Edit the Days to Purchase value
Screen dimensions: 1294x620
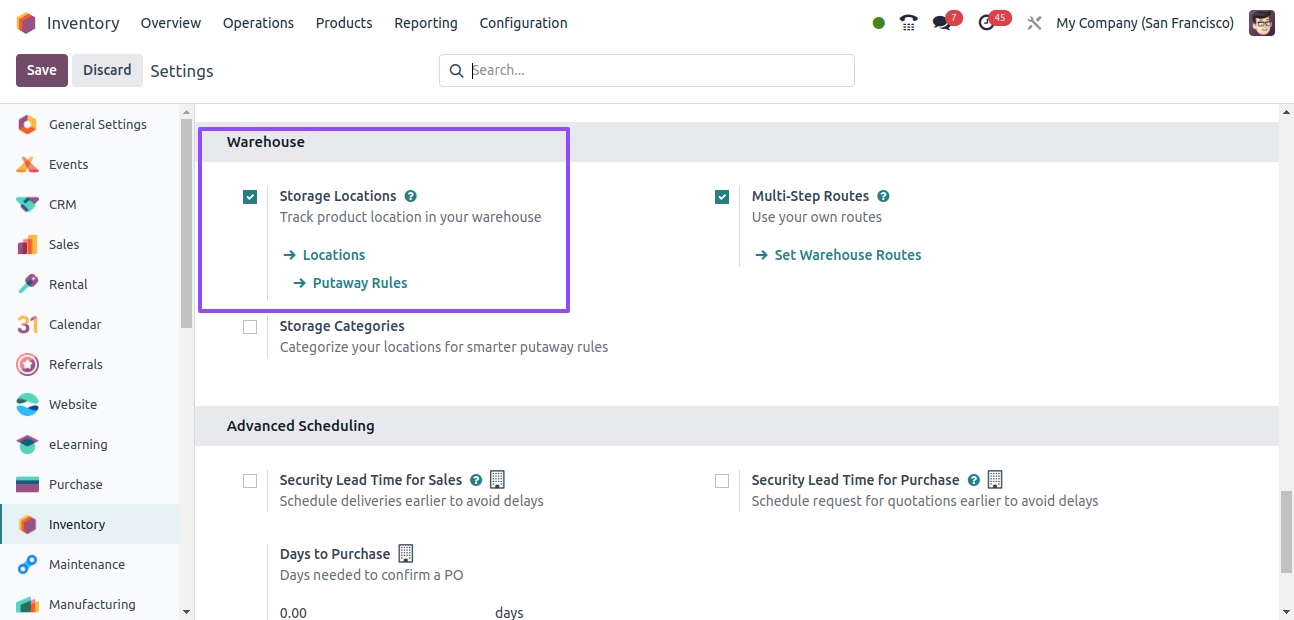pyautogui.click(x=380, y=612)
